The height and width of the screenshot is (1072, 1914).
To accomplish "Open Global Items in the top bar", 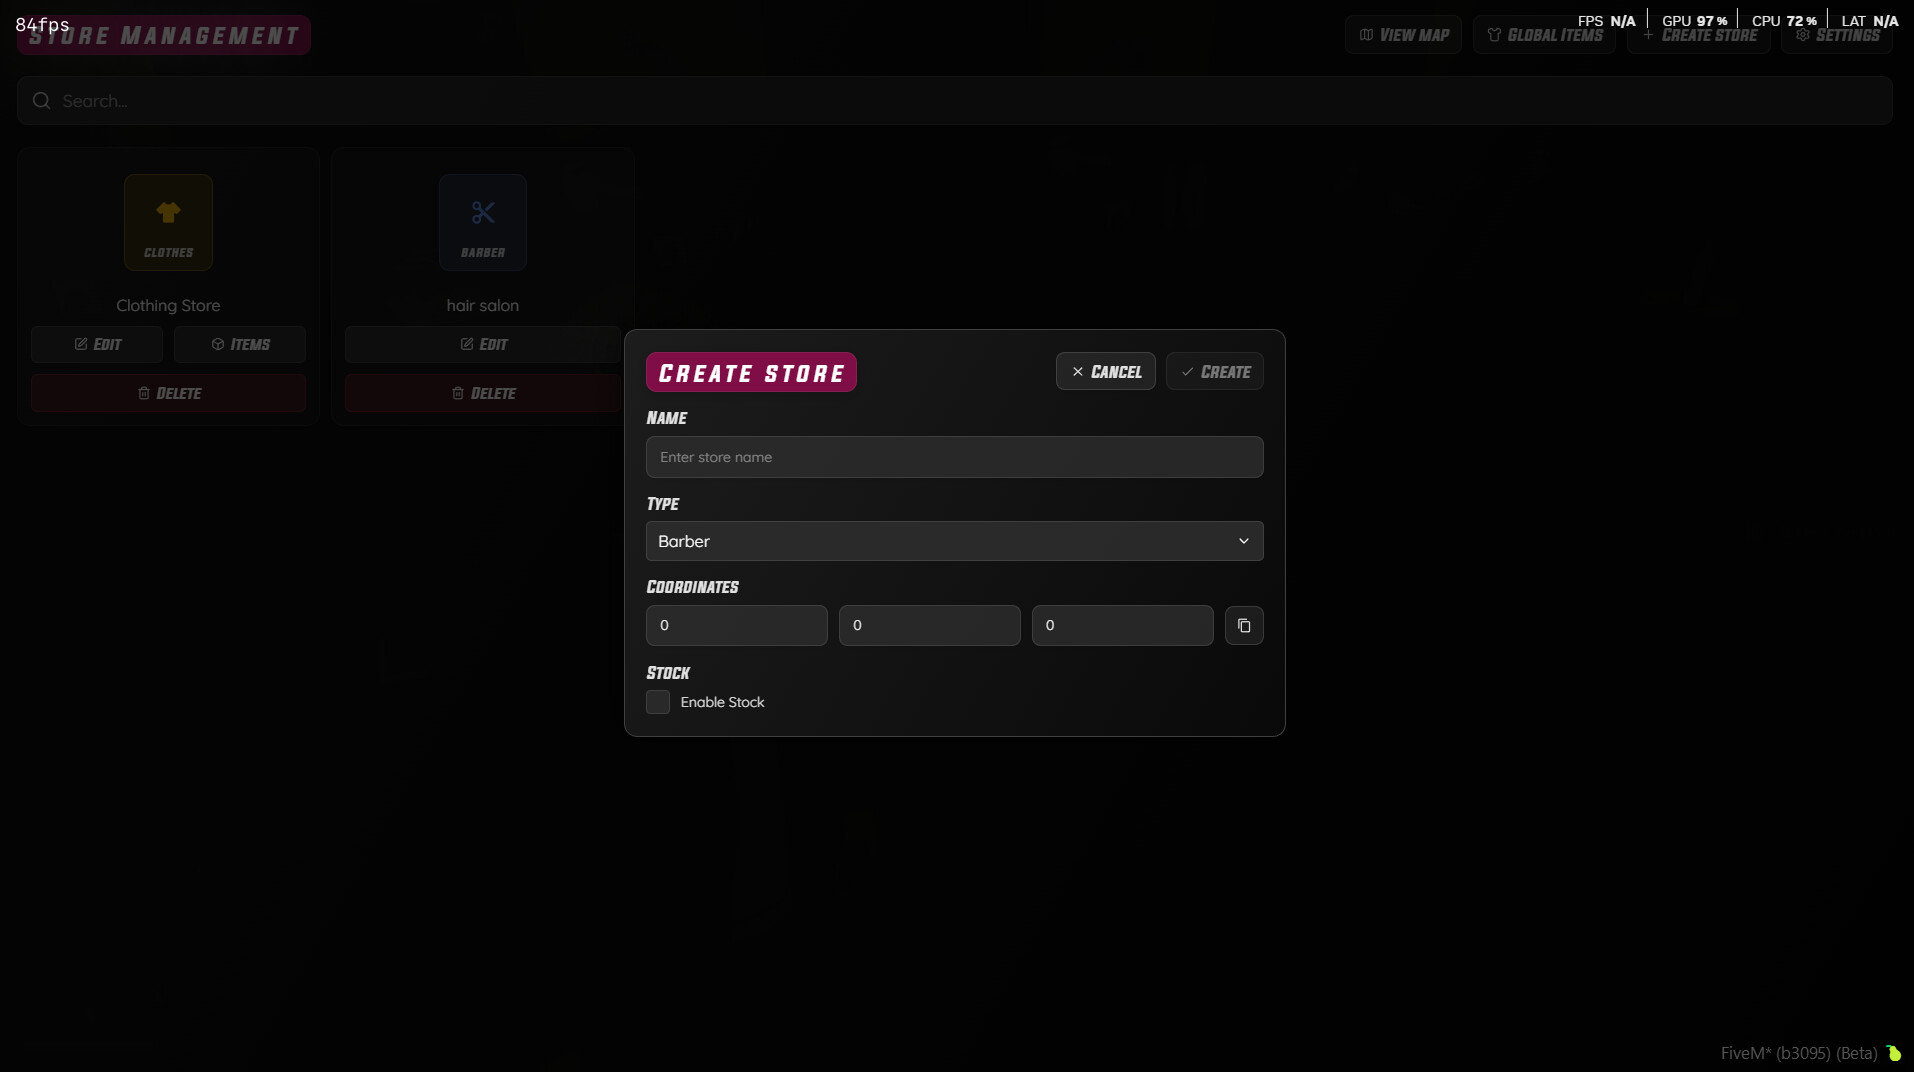I will [x=1545, y=35].
